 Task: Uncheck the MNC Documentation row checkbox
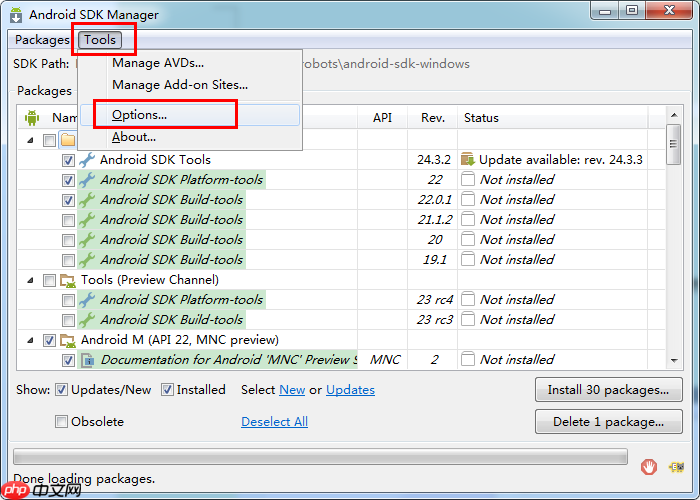(x=68, y=360)
